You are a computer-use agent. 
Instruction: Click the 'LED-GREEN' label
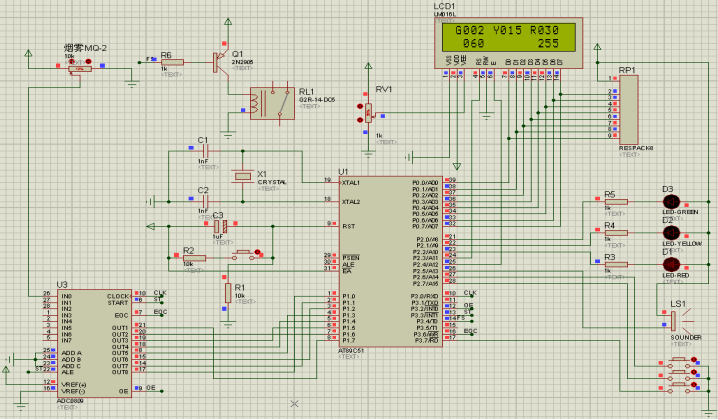click(680, 213)
